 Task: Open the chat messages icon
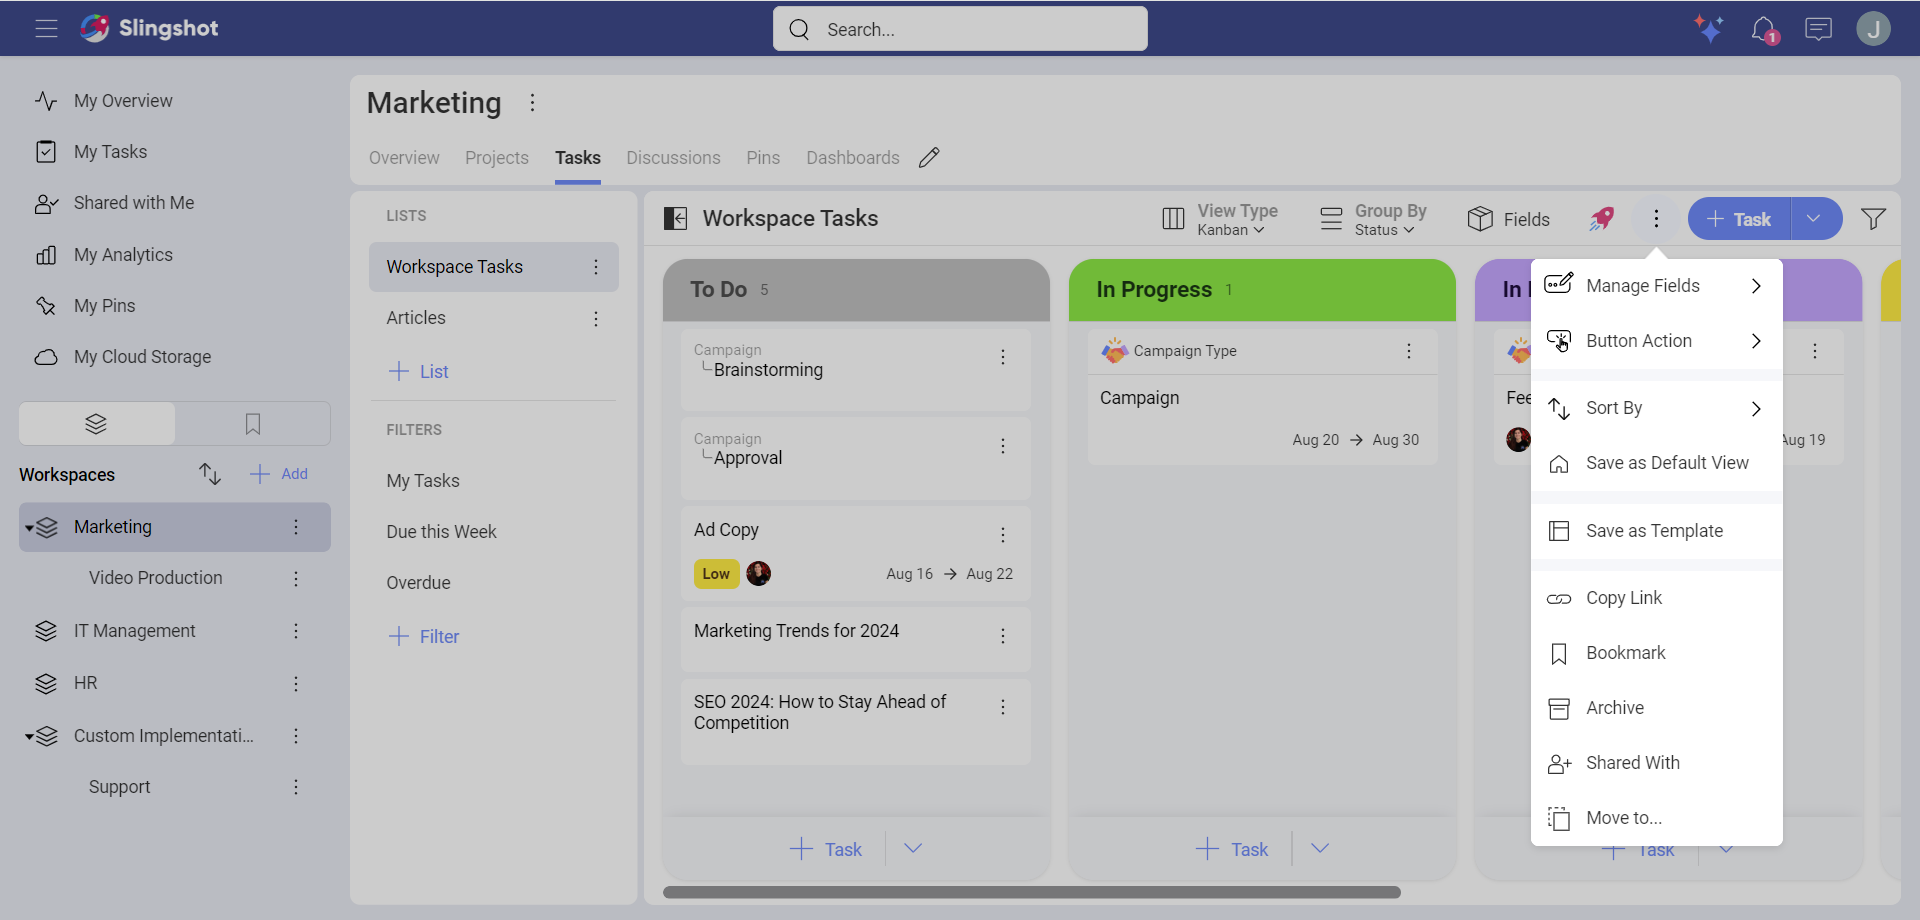pyautogui.click(x=1818, y=29)
